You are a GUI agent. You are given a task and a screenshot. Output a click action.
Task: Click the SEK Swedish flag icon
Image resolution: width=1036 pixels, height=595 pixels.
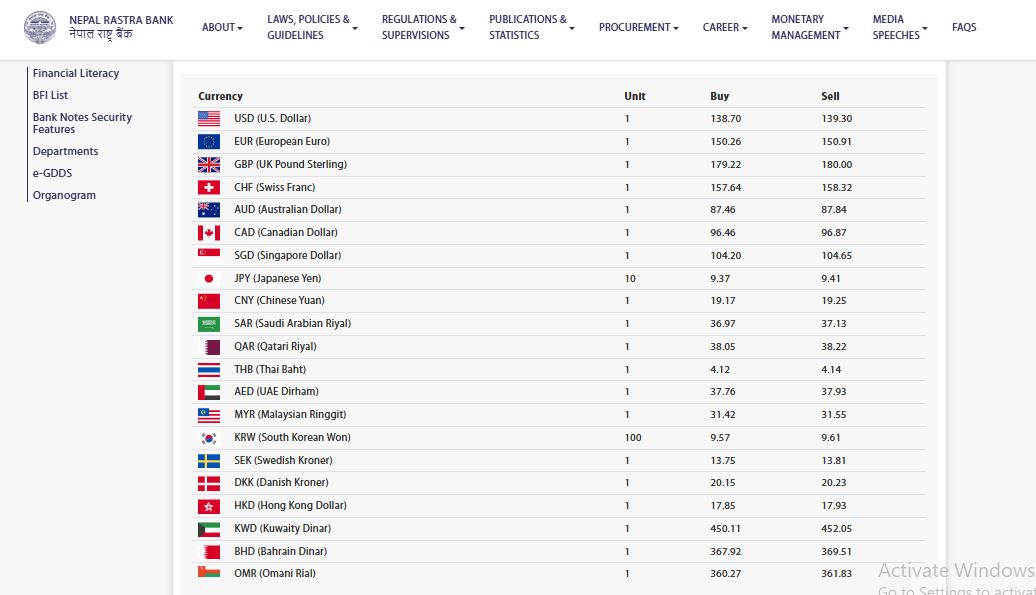click(209, 460)
